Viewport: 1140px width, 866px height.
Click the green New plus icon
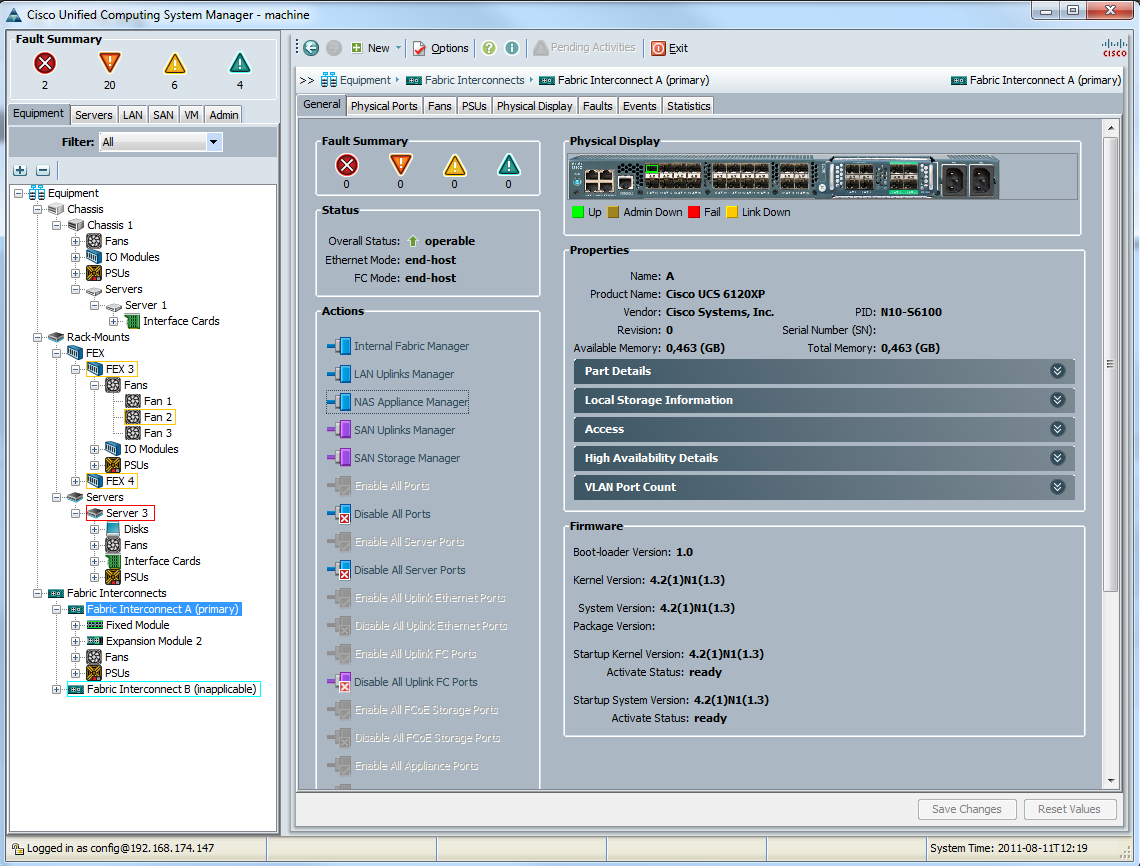[356, 48]
